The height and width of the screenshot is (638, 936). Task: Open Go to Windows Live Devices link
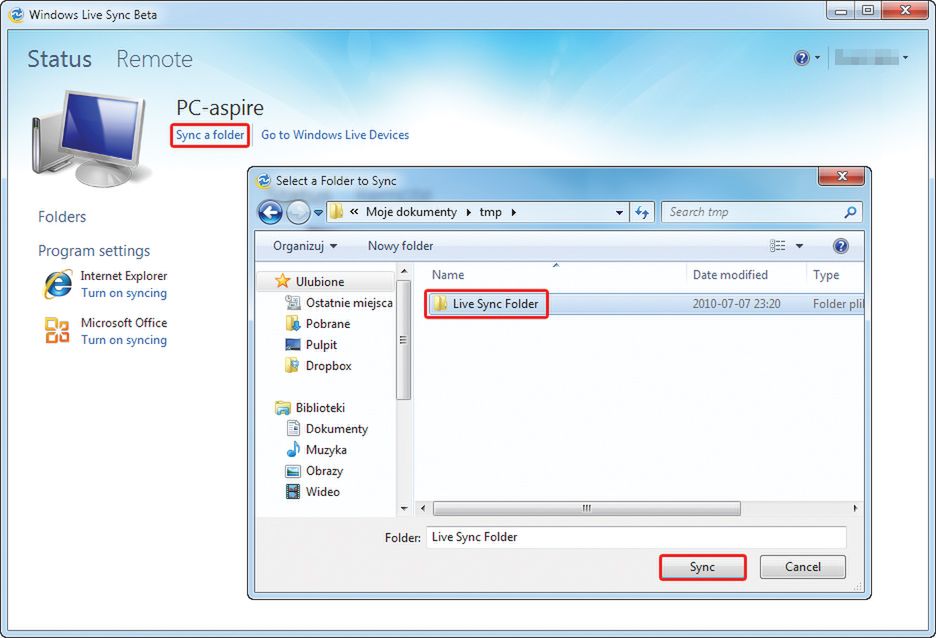coord(335,135)
